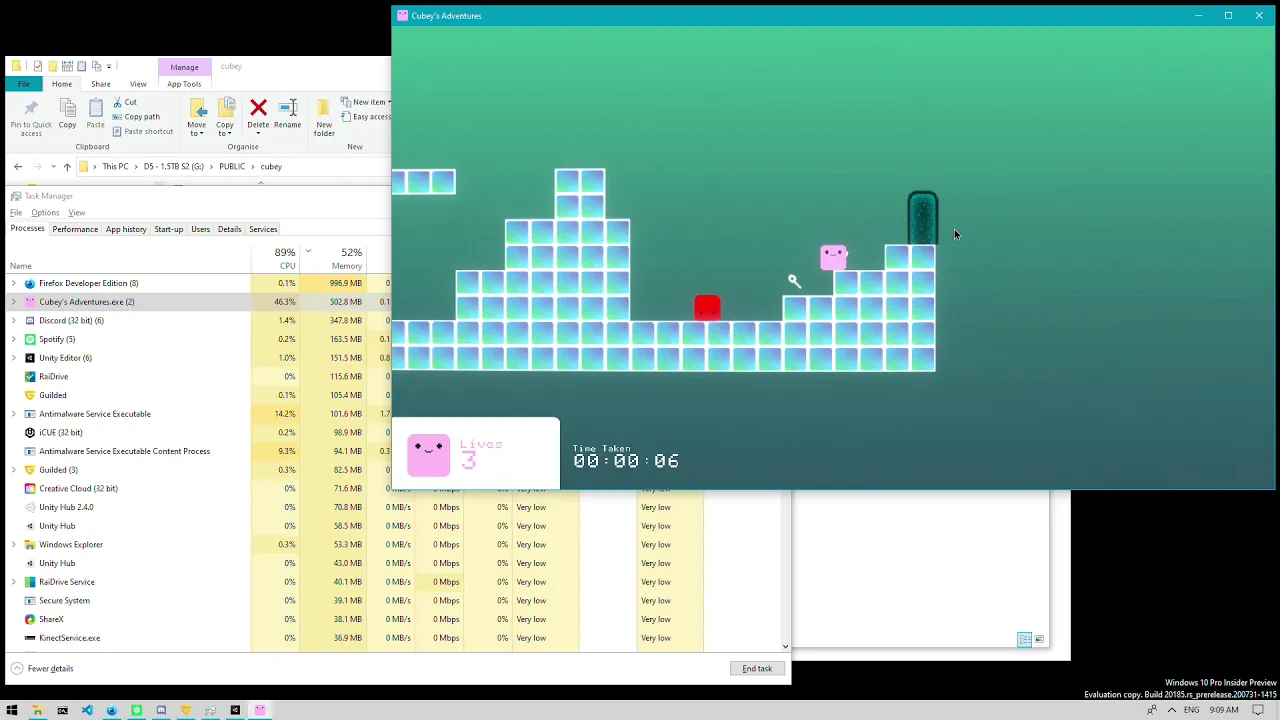Expand Discord (32 bit) process group
The width and height of the screenshot is (1280, 720).
pyautogui.click(x=14, y=320)
